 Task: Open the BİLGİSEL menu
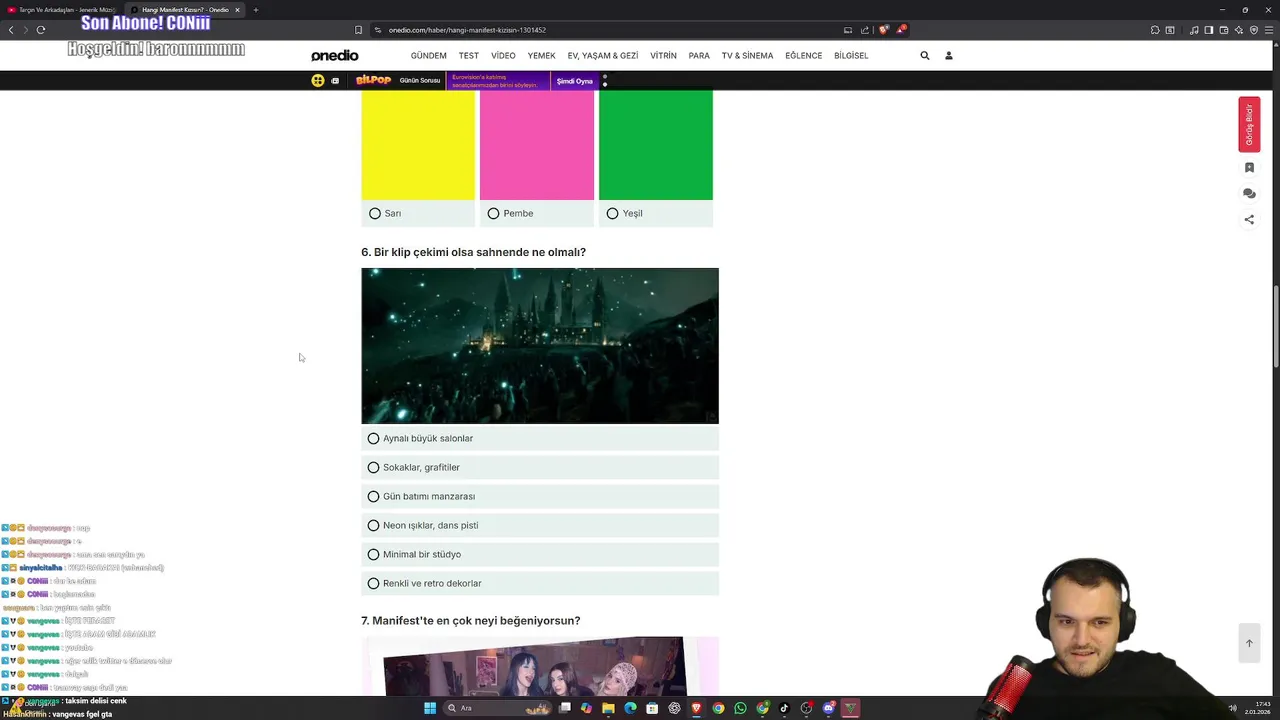click(851, 56)
